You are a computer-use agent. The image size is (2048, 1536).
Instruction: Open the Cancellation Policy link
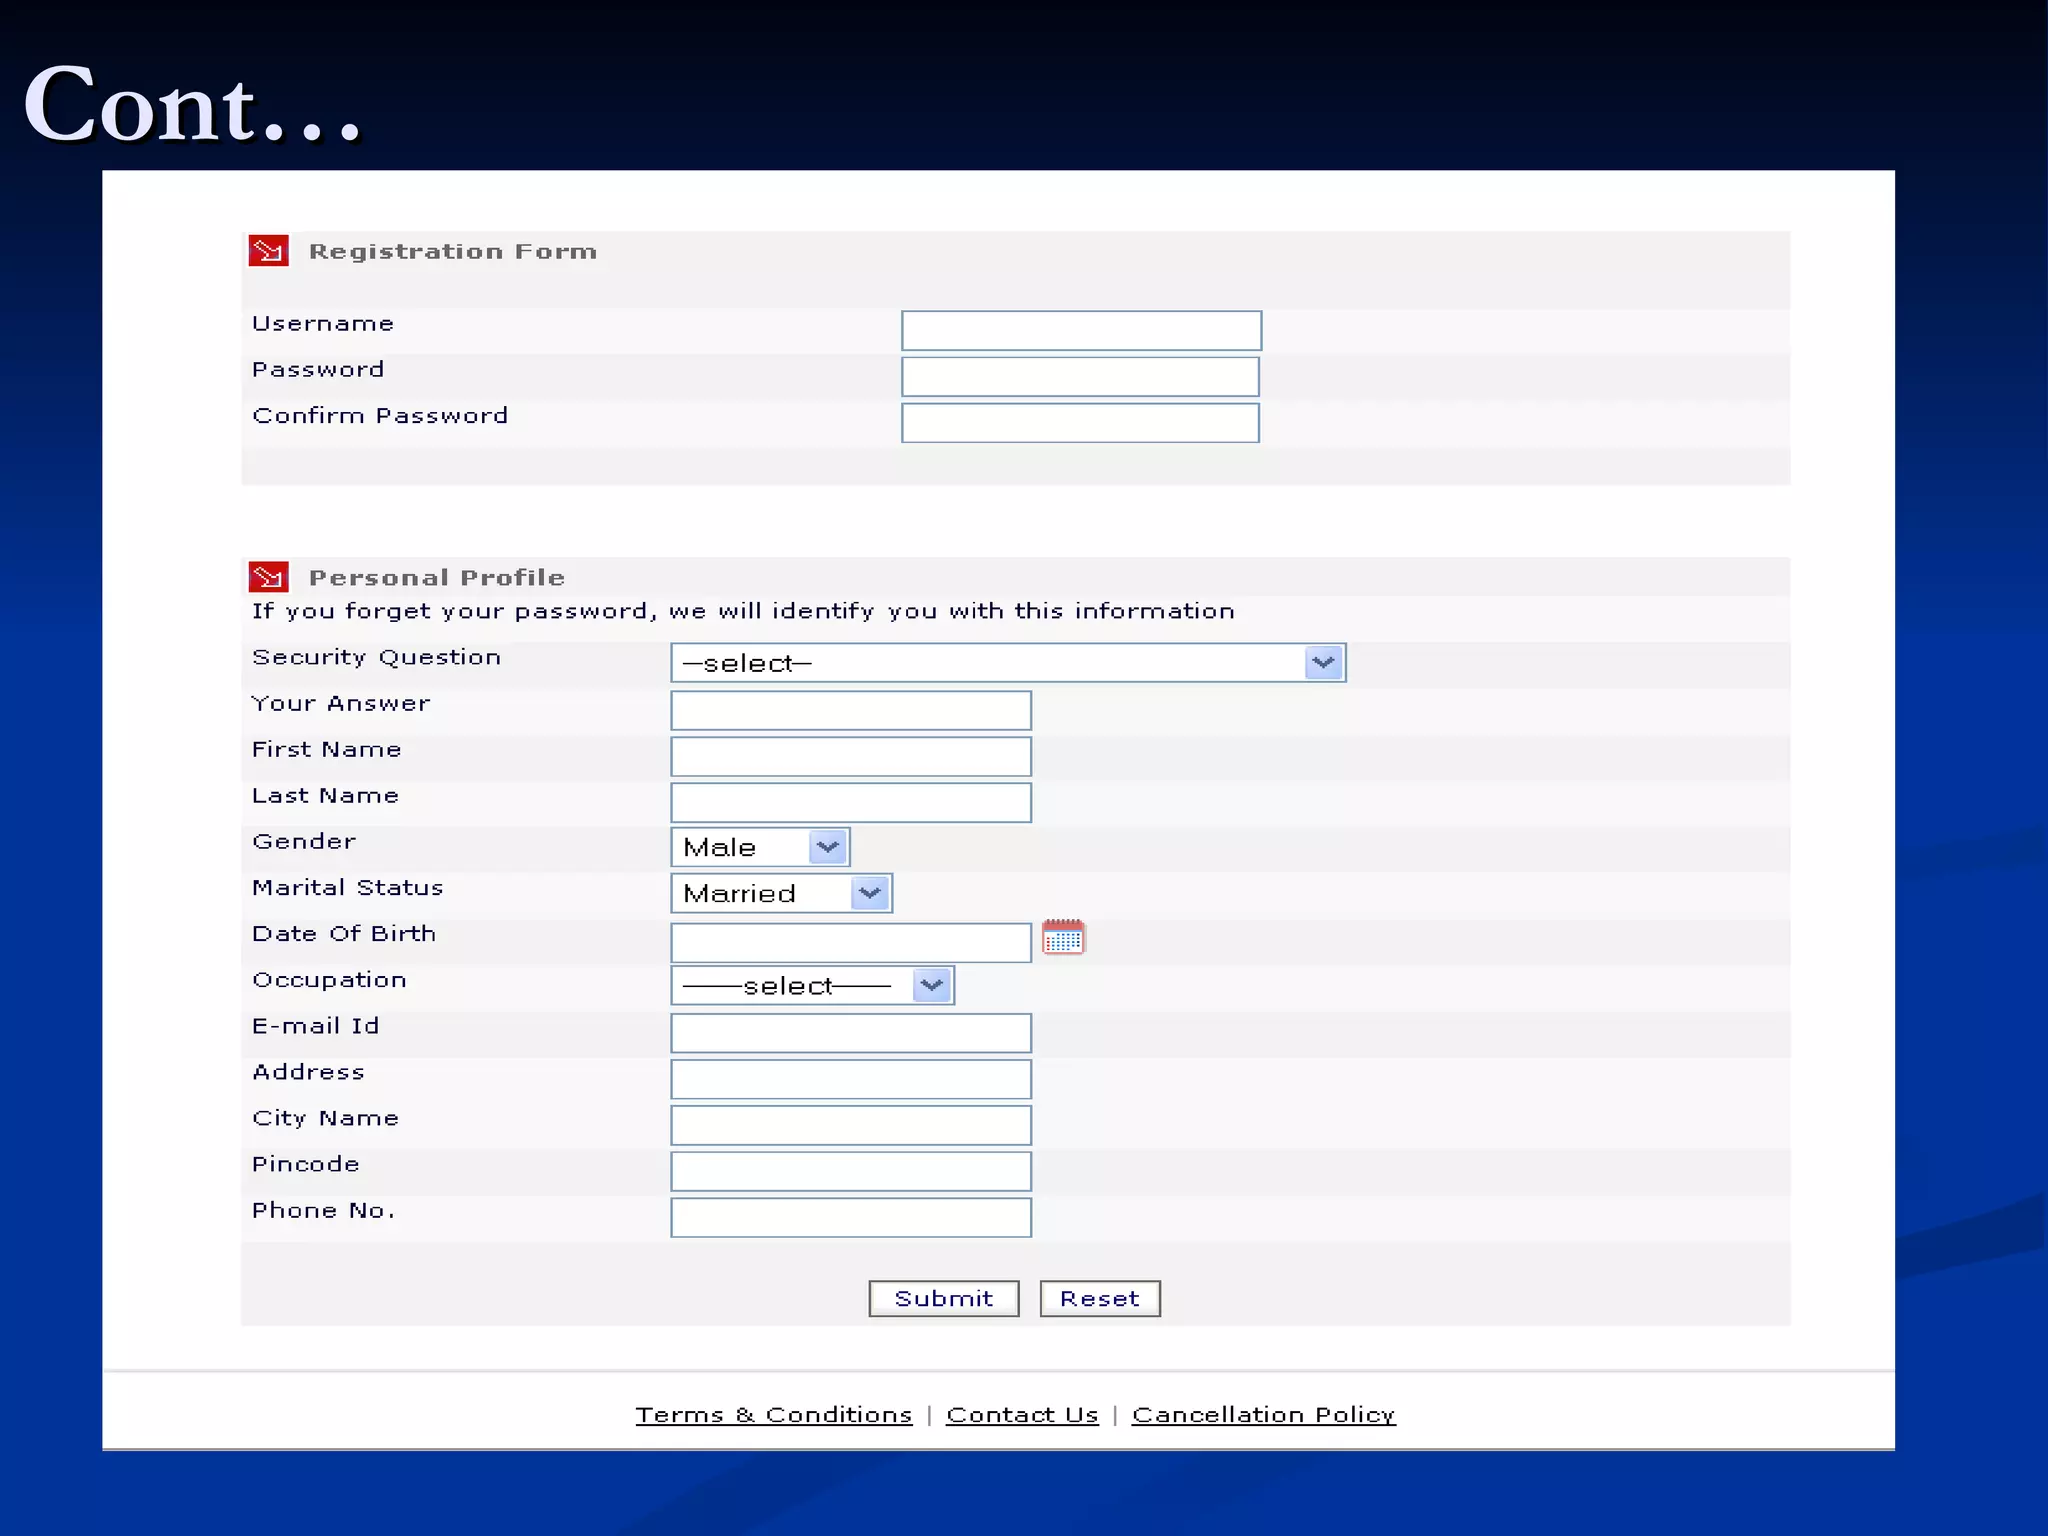[1262, 1414]
